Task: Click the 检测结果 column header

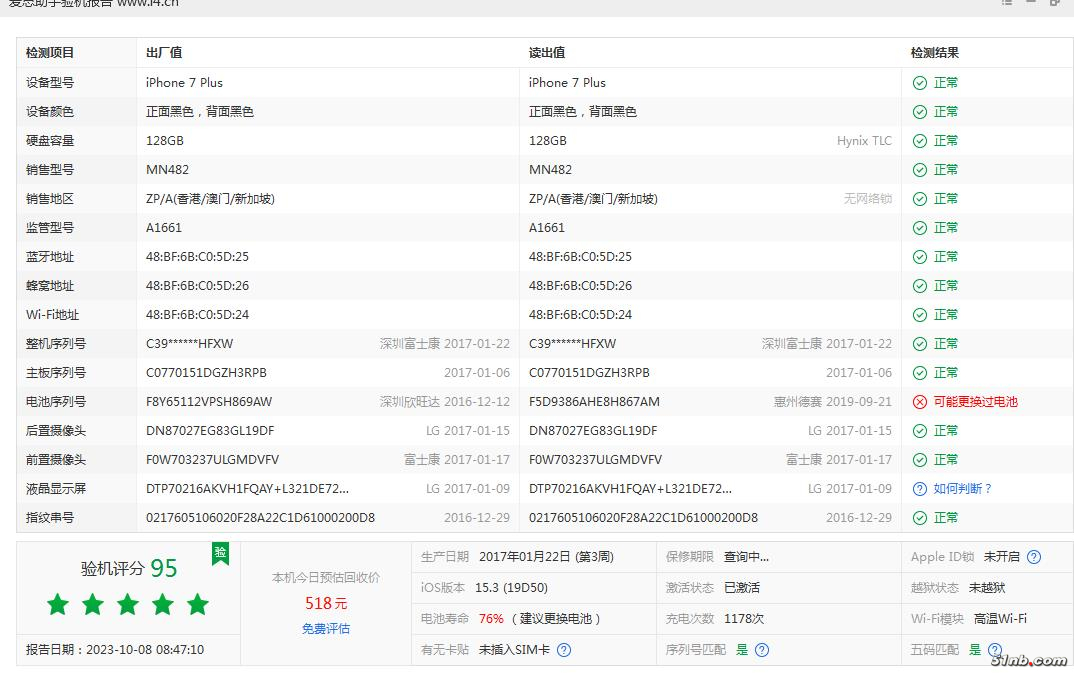Action: tap(934, 53)
